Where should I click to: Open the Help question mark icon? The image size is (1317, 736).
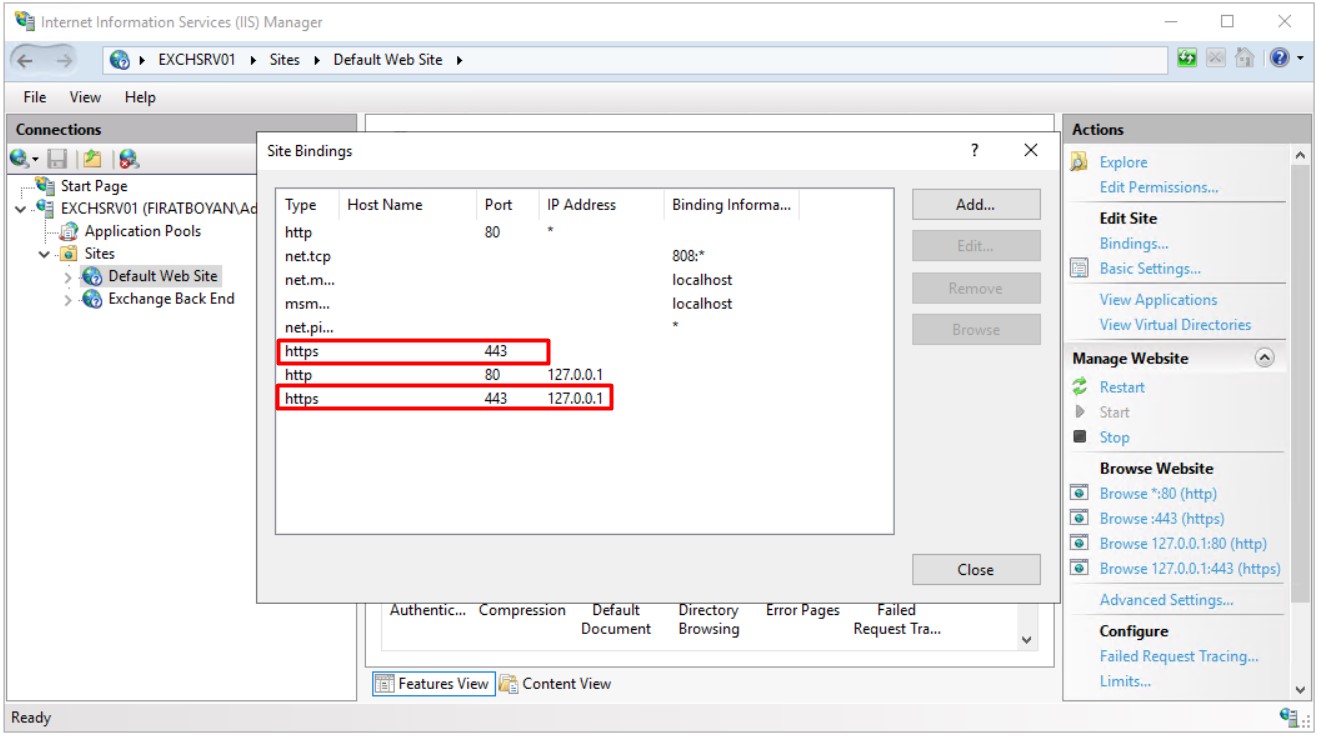pos(1279,59)
